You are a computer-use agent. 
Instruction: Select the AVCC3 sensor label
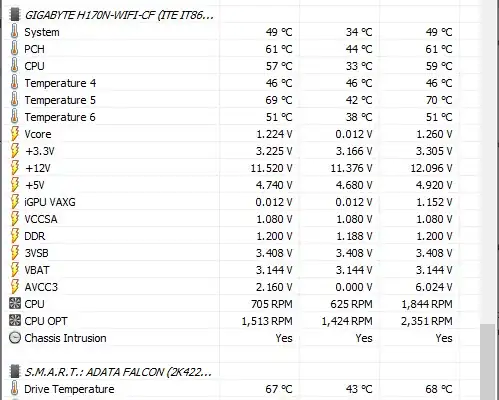(41, 287)
